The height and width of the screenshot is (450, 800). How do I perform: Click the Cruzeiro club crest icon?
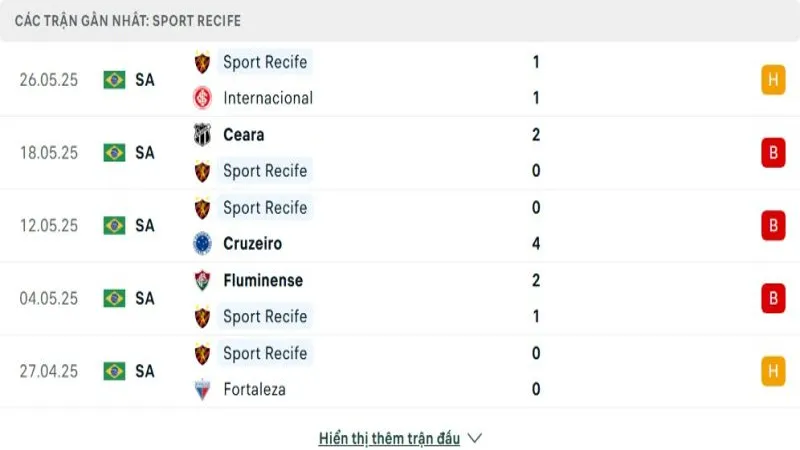pos(203,243)
